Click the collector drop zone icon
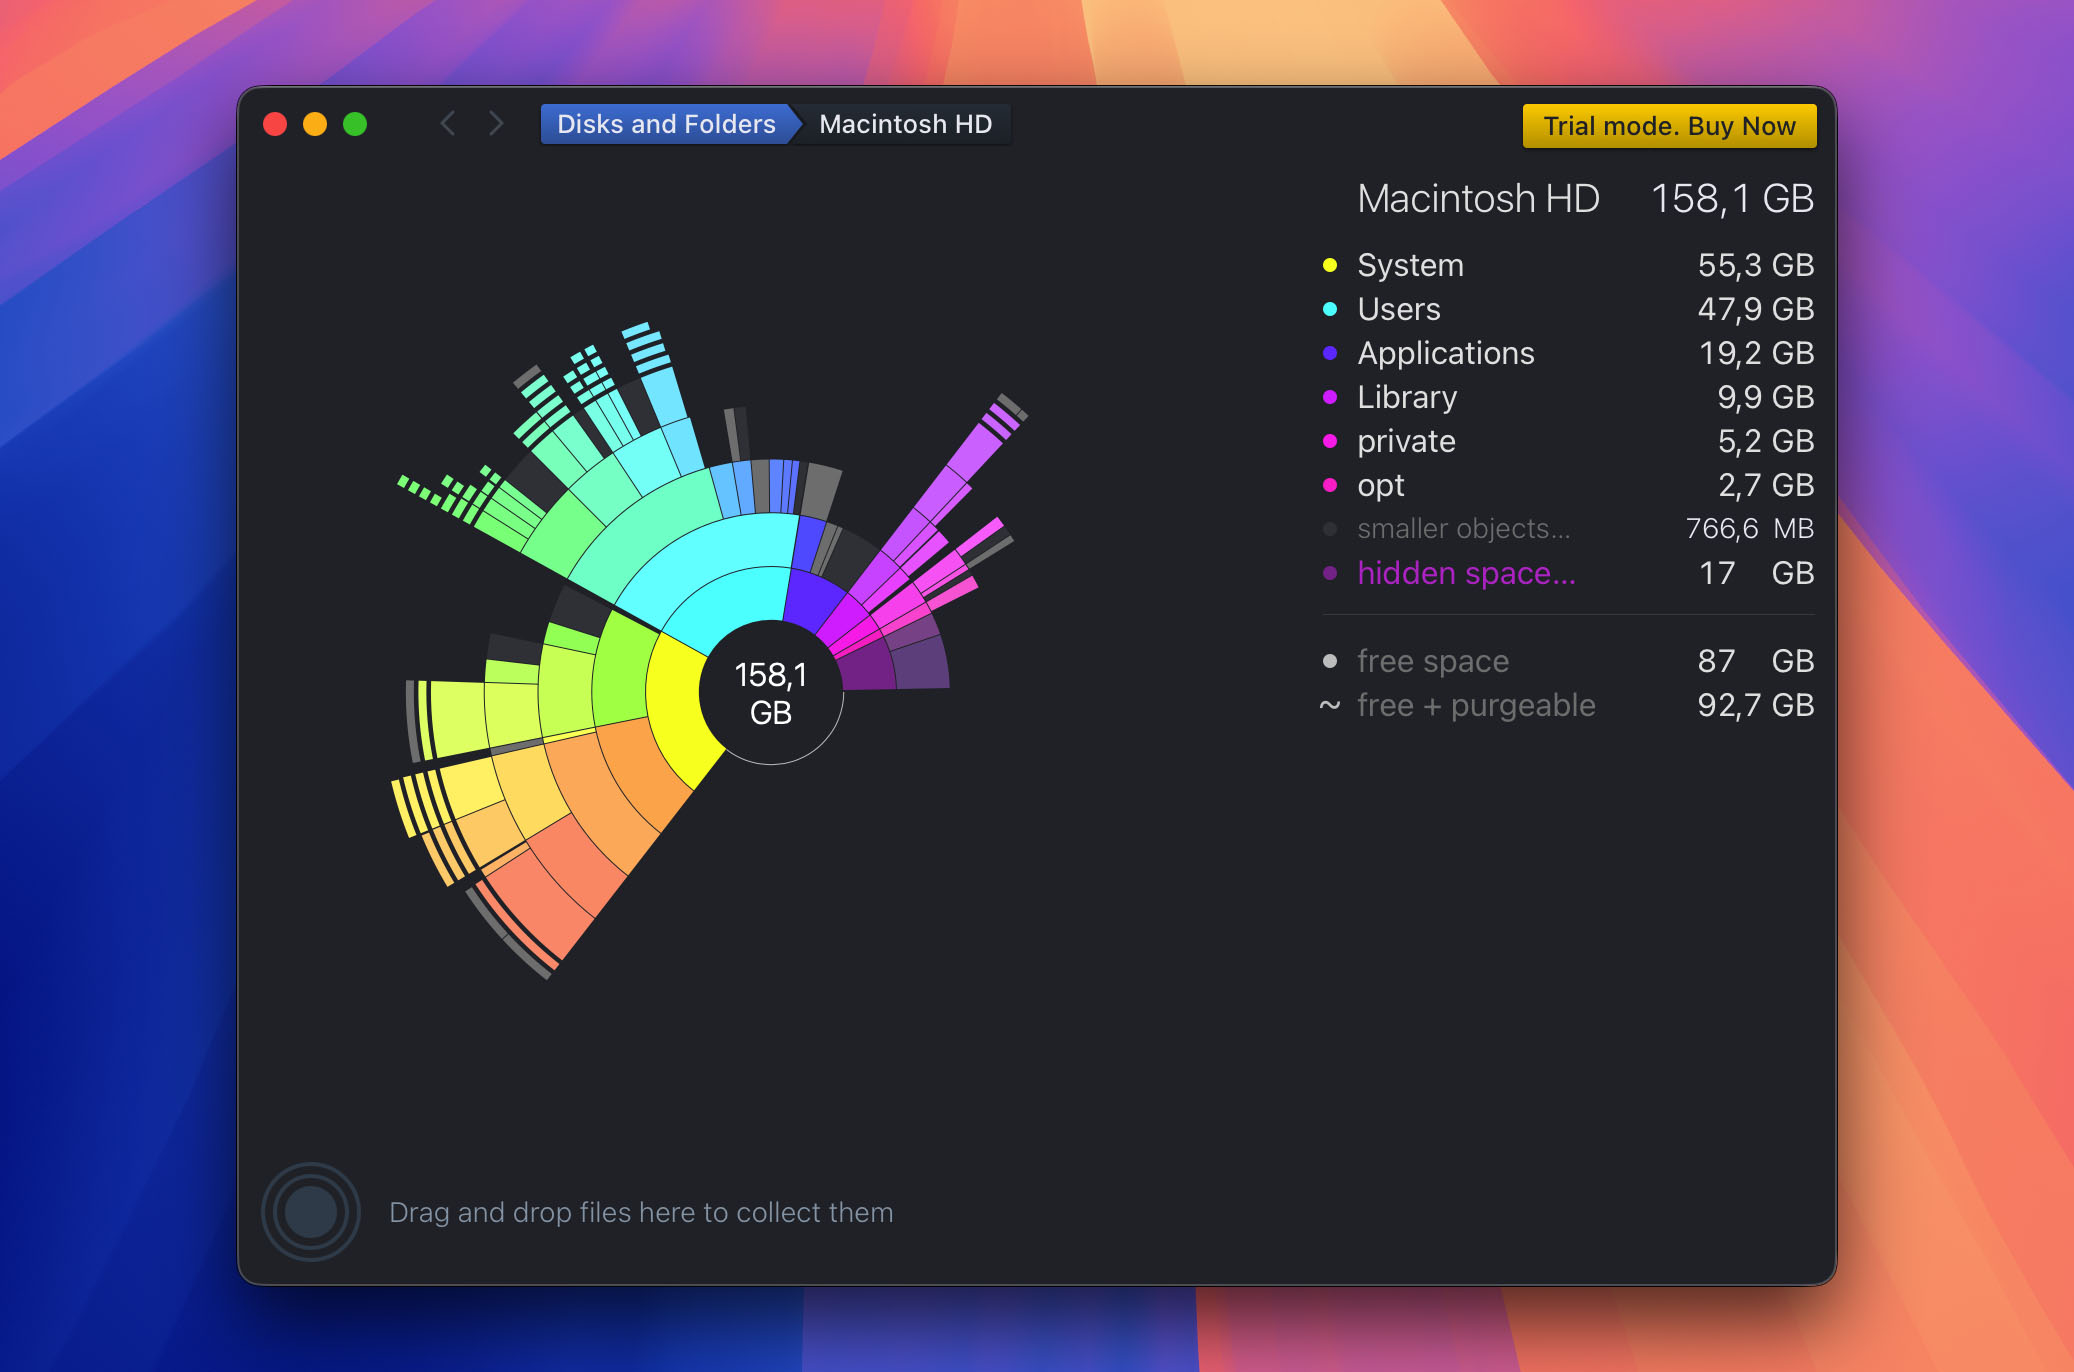The image size is (2074, 1372). (309, 1211)
